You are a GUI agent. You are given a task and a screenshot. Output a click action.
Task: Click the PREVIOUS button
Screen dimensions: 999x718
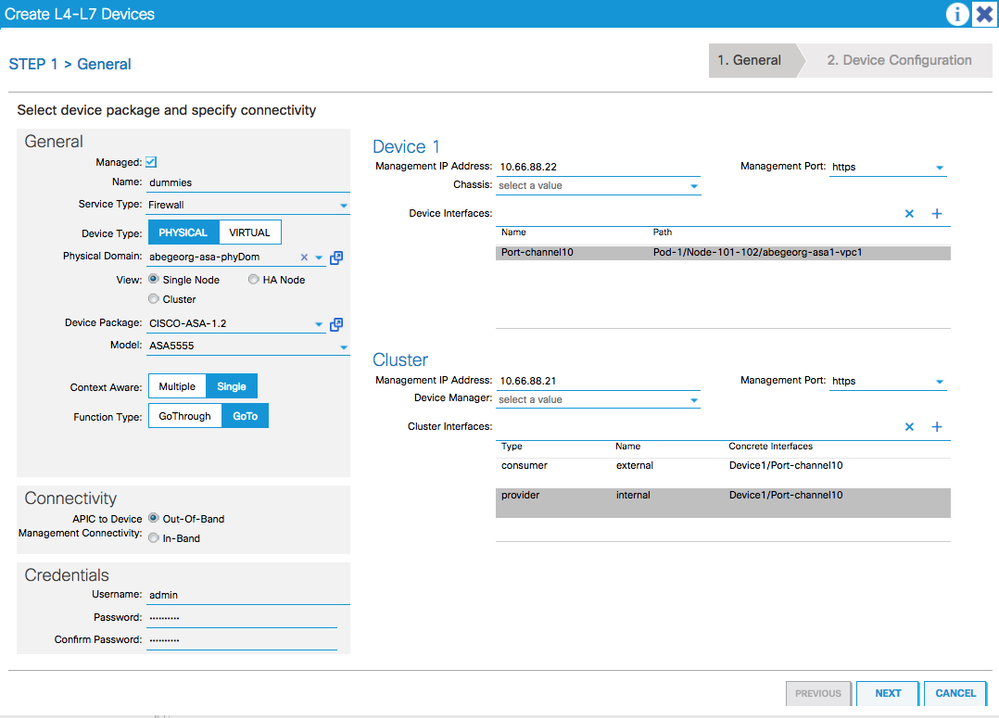pos(818,693)
